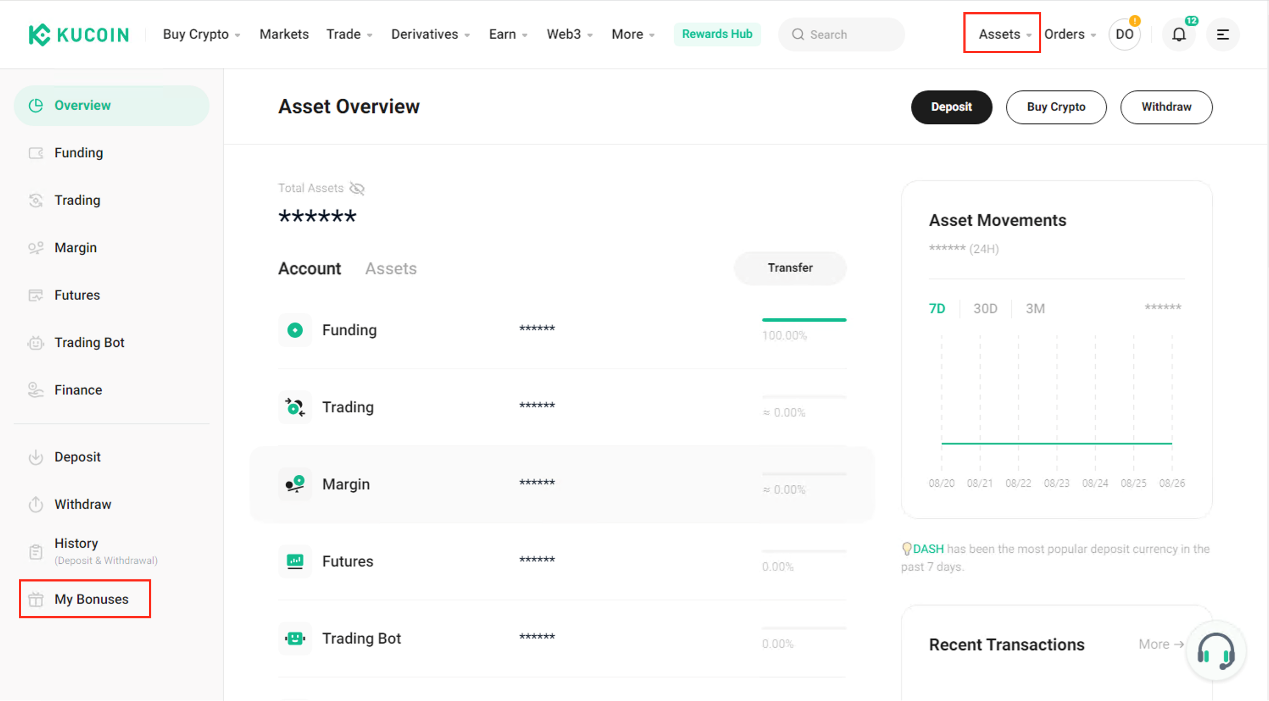Click the Margin allocation progress bar
The image size is (1269, 701).
click(804, 474)
